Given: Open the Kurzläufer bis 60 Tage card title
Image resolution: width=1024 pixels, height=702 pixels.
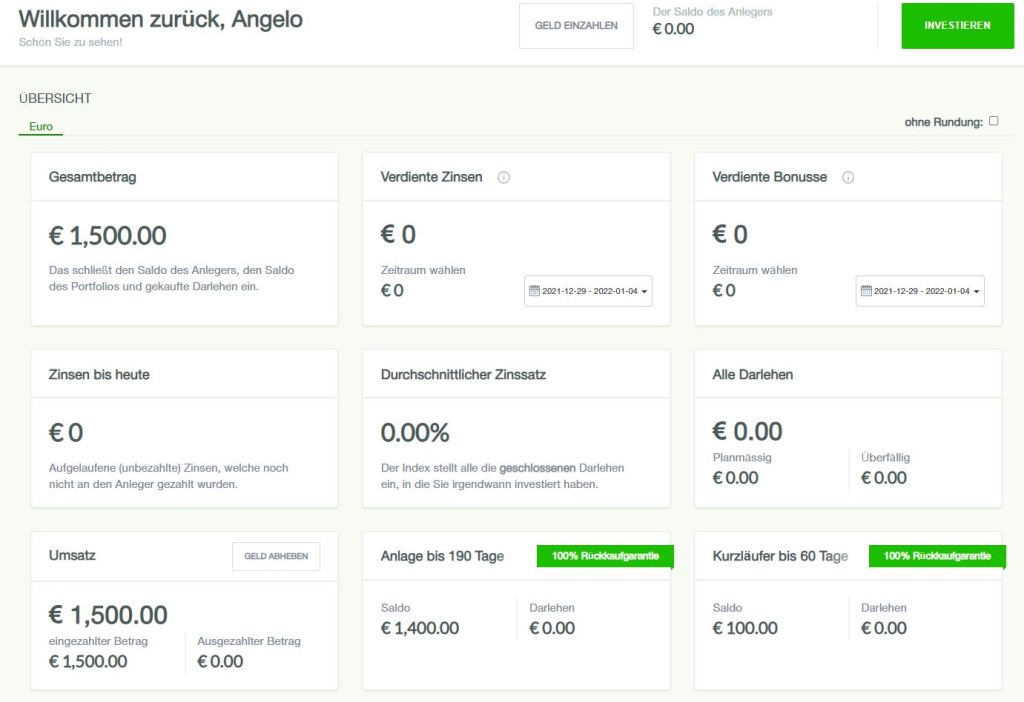Looking at the screenshot, I should 780,556.
